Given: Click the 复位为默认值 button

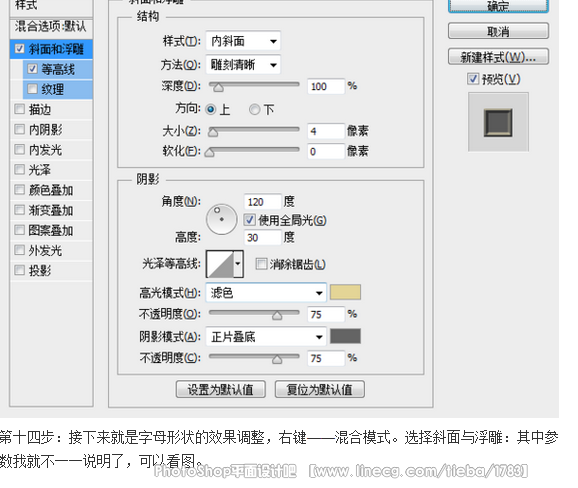Looking at the screenshot, I should [x=320, y=390].
